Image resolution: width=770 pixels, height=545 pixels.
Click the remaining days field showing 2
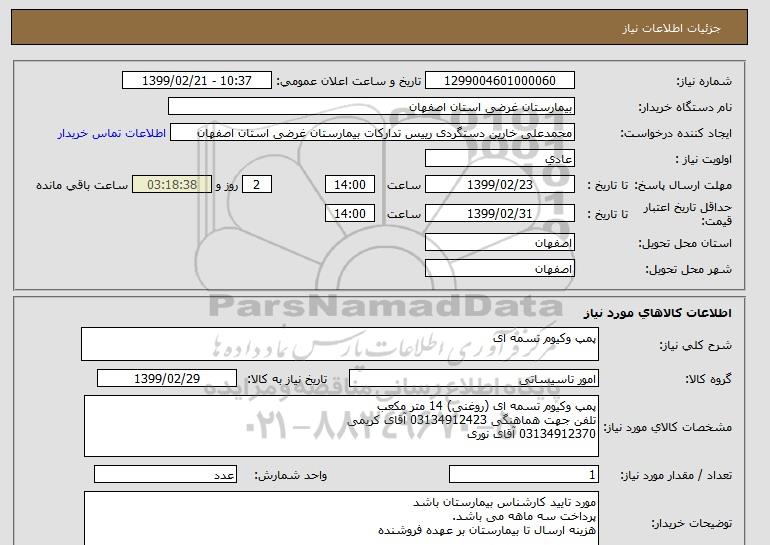pyautogui.click(x=257, y=185)
